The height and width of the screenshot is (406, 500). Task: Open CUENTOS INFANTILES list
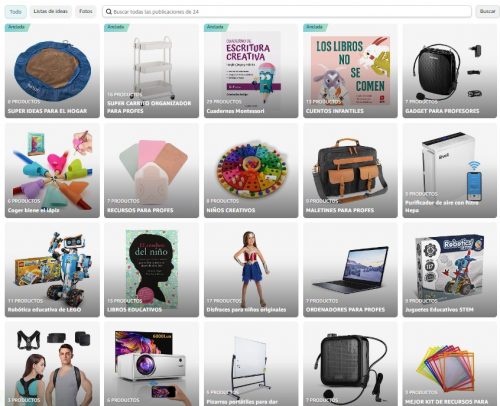coord(350,71)
